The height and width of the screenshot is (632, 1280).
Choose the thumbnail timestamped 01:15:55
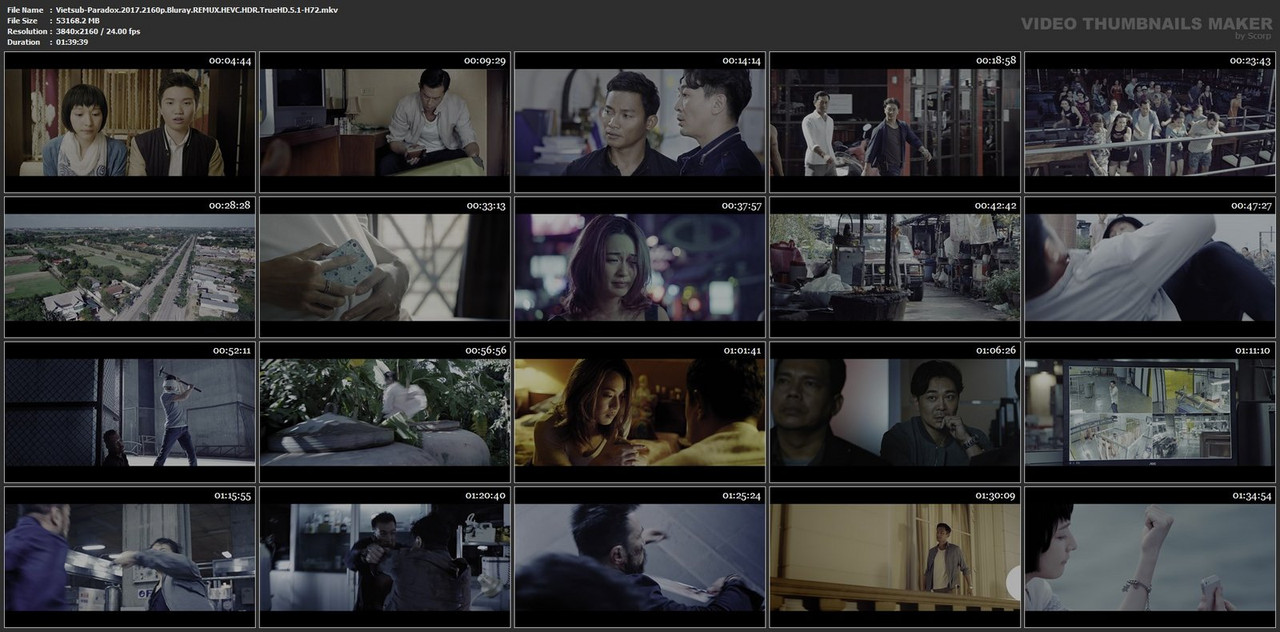coord(130,557)
